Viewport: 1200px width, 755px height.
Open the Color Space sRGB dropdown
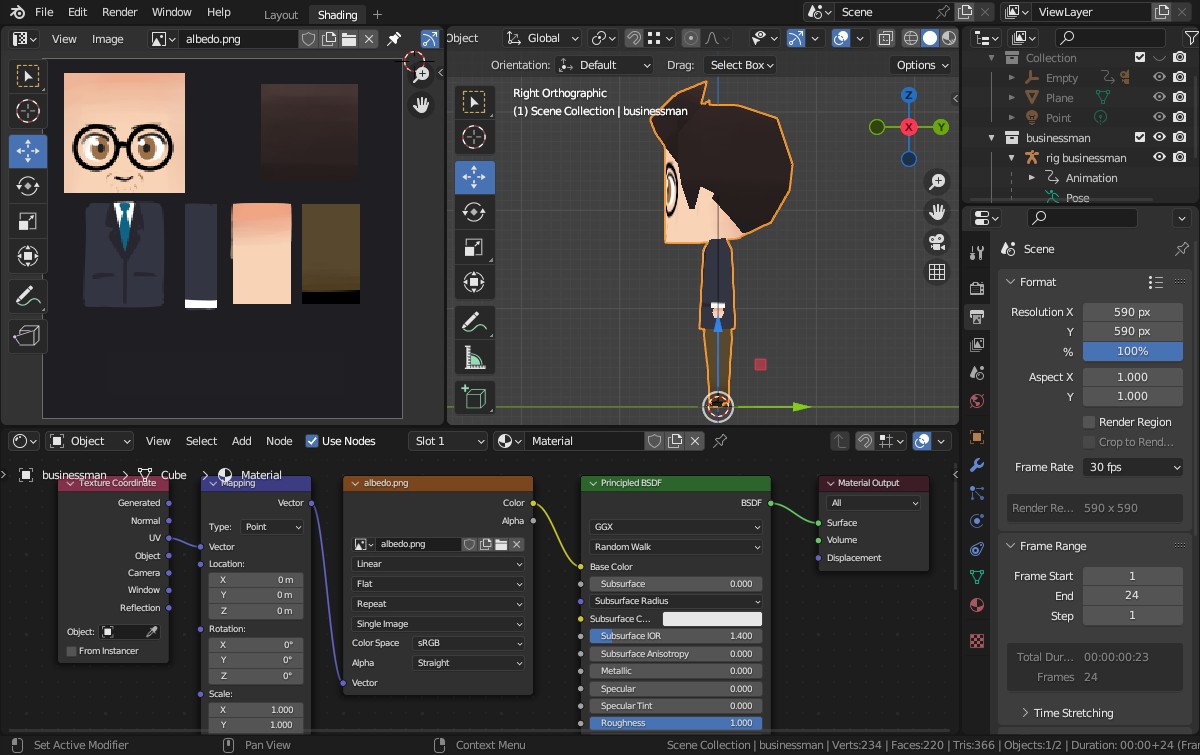467,643
